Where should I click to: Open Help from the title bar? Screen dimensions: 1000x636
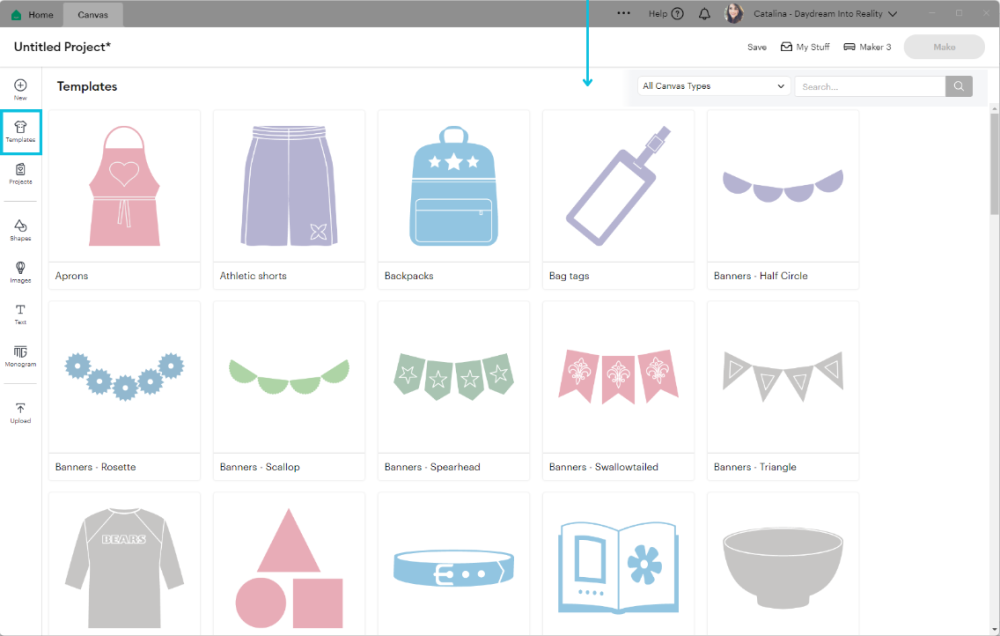[x=666, y=13]
